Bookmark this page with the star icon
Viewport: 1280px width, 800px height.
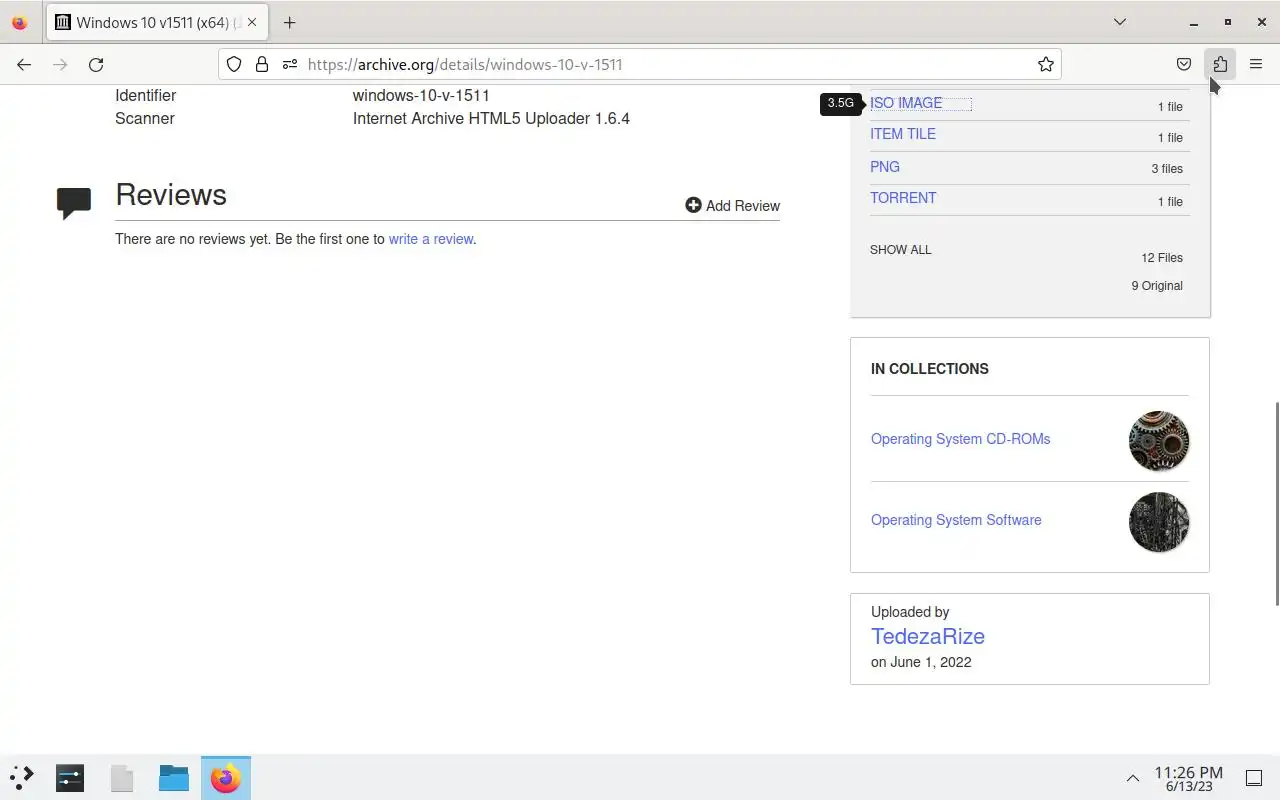click(1046, 64)
